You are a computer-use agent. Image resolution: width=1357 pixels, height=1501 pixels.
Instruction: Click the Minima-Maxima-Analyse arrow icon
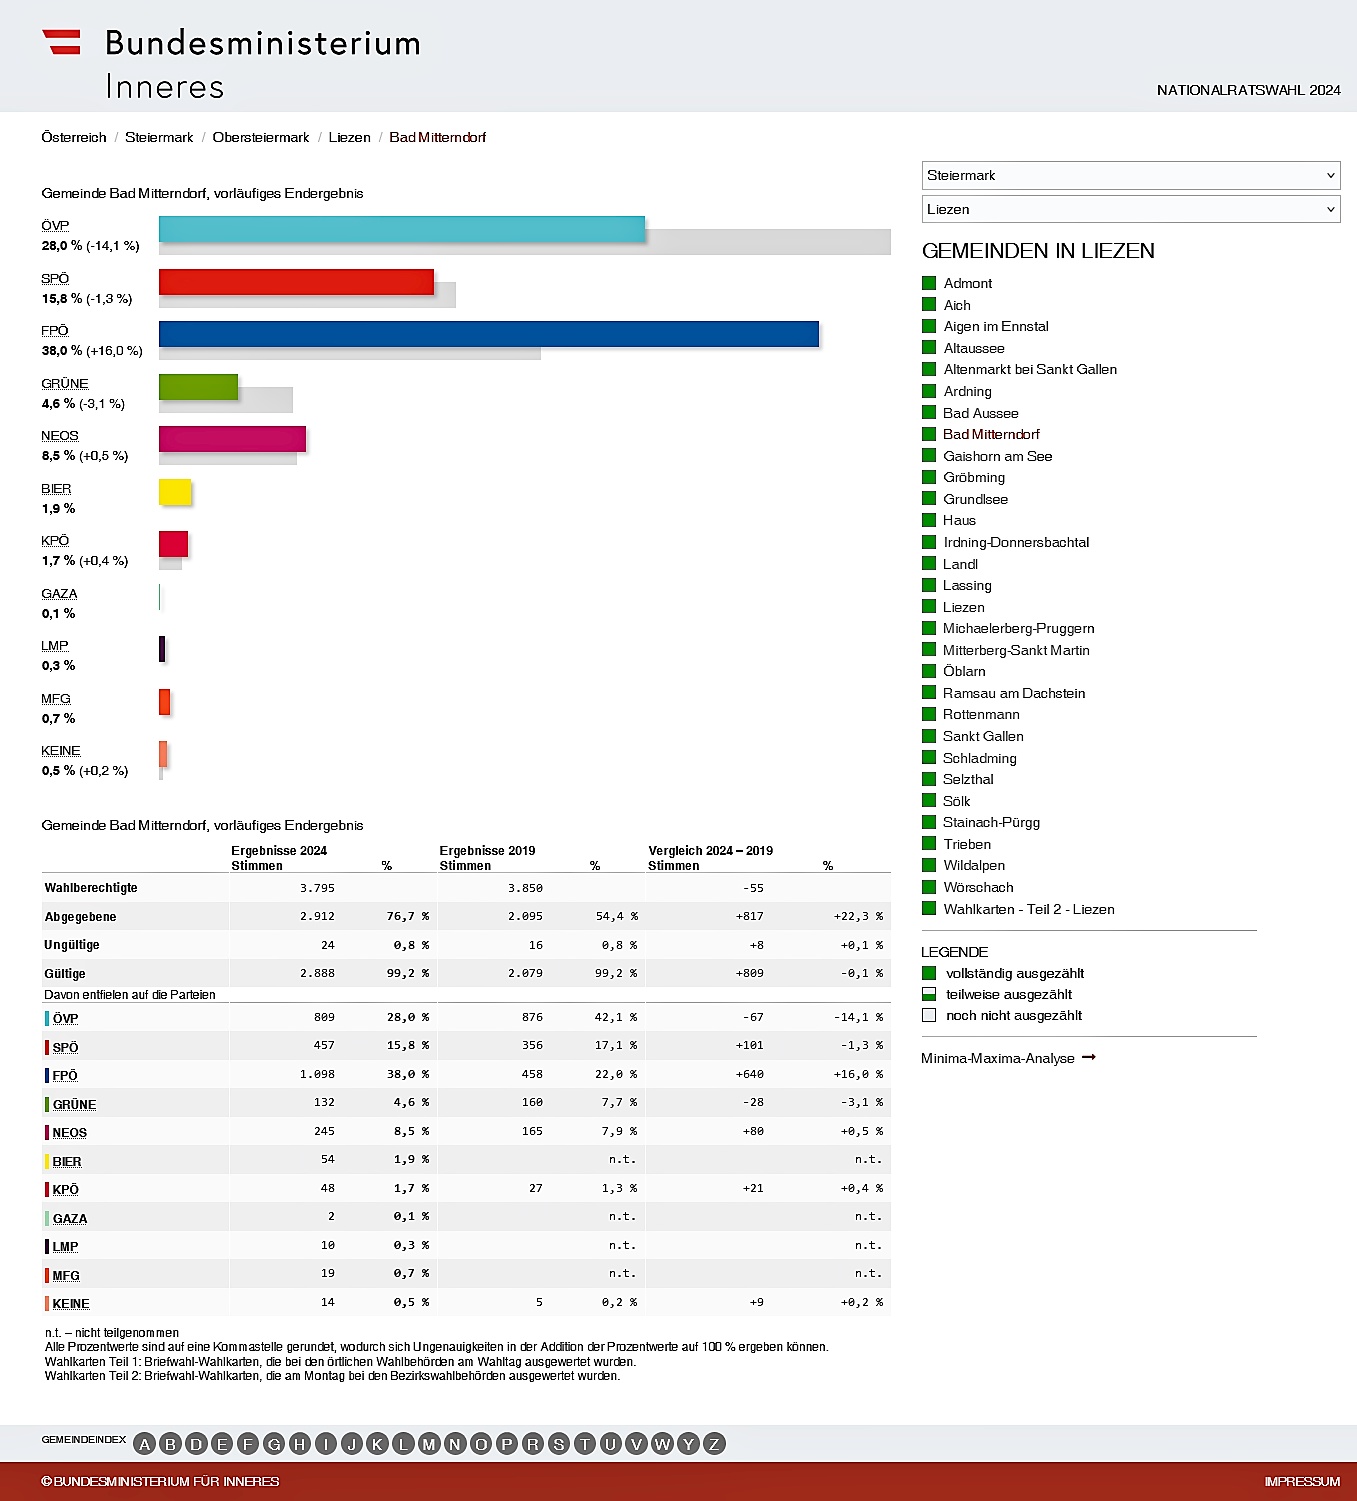tap(1089, 1057)
